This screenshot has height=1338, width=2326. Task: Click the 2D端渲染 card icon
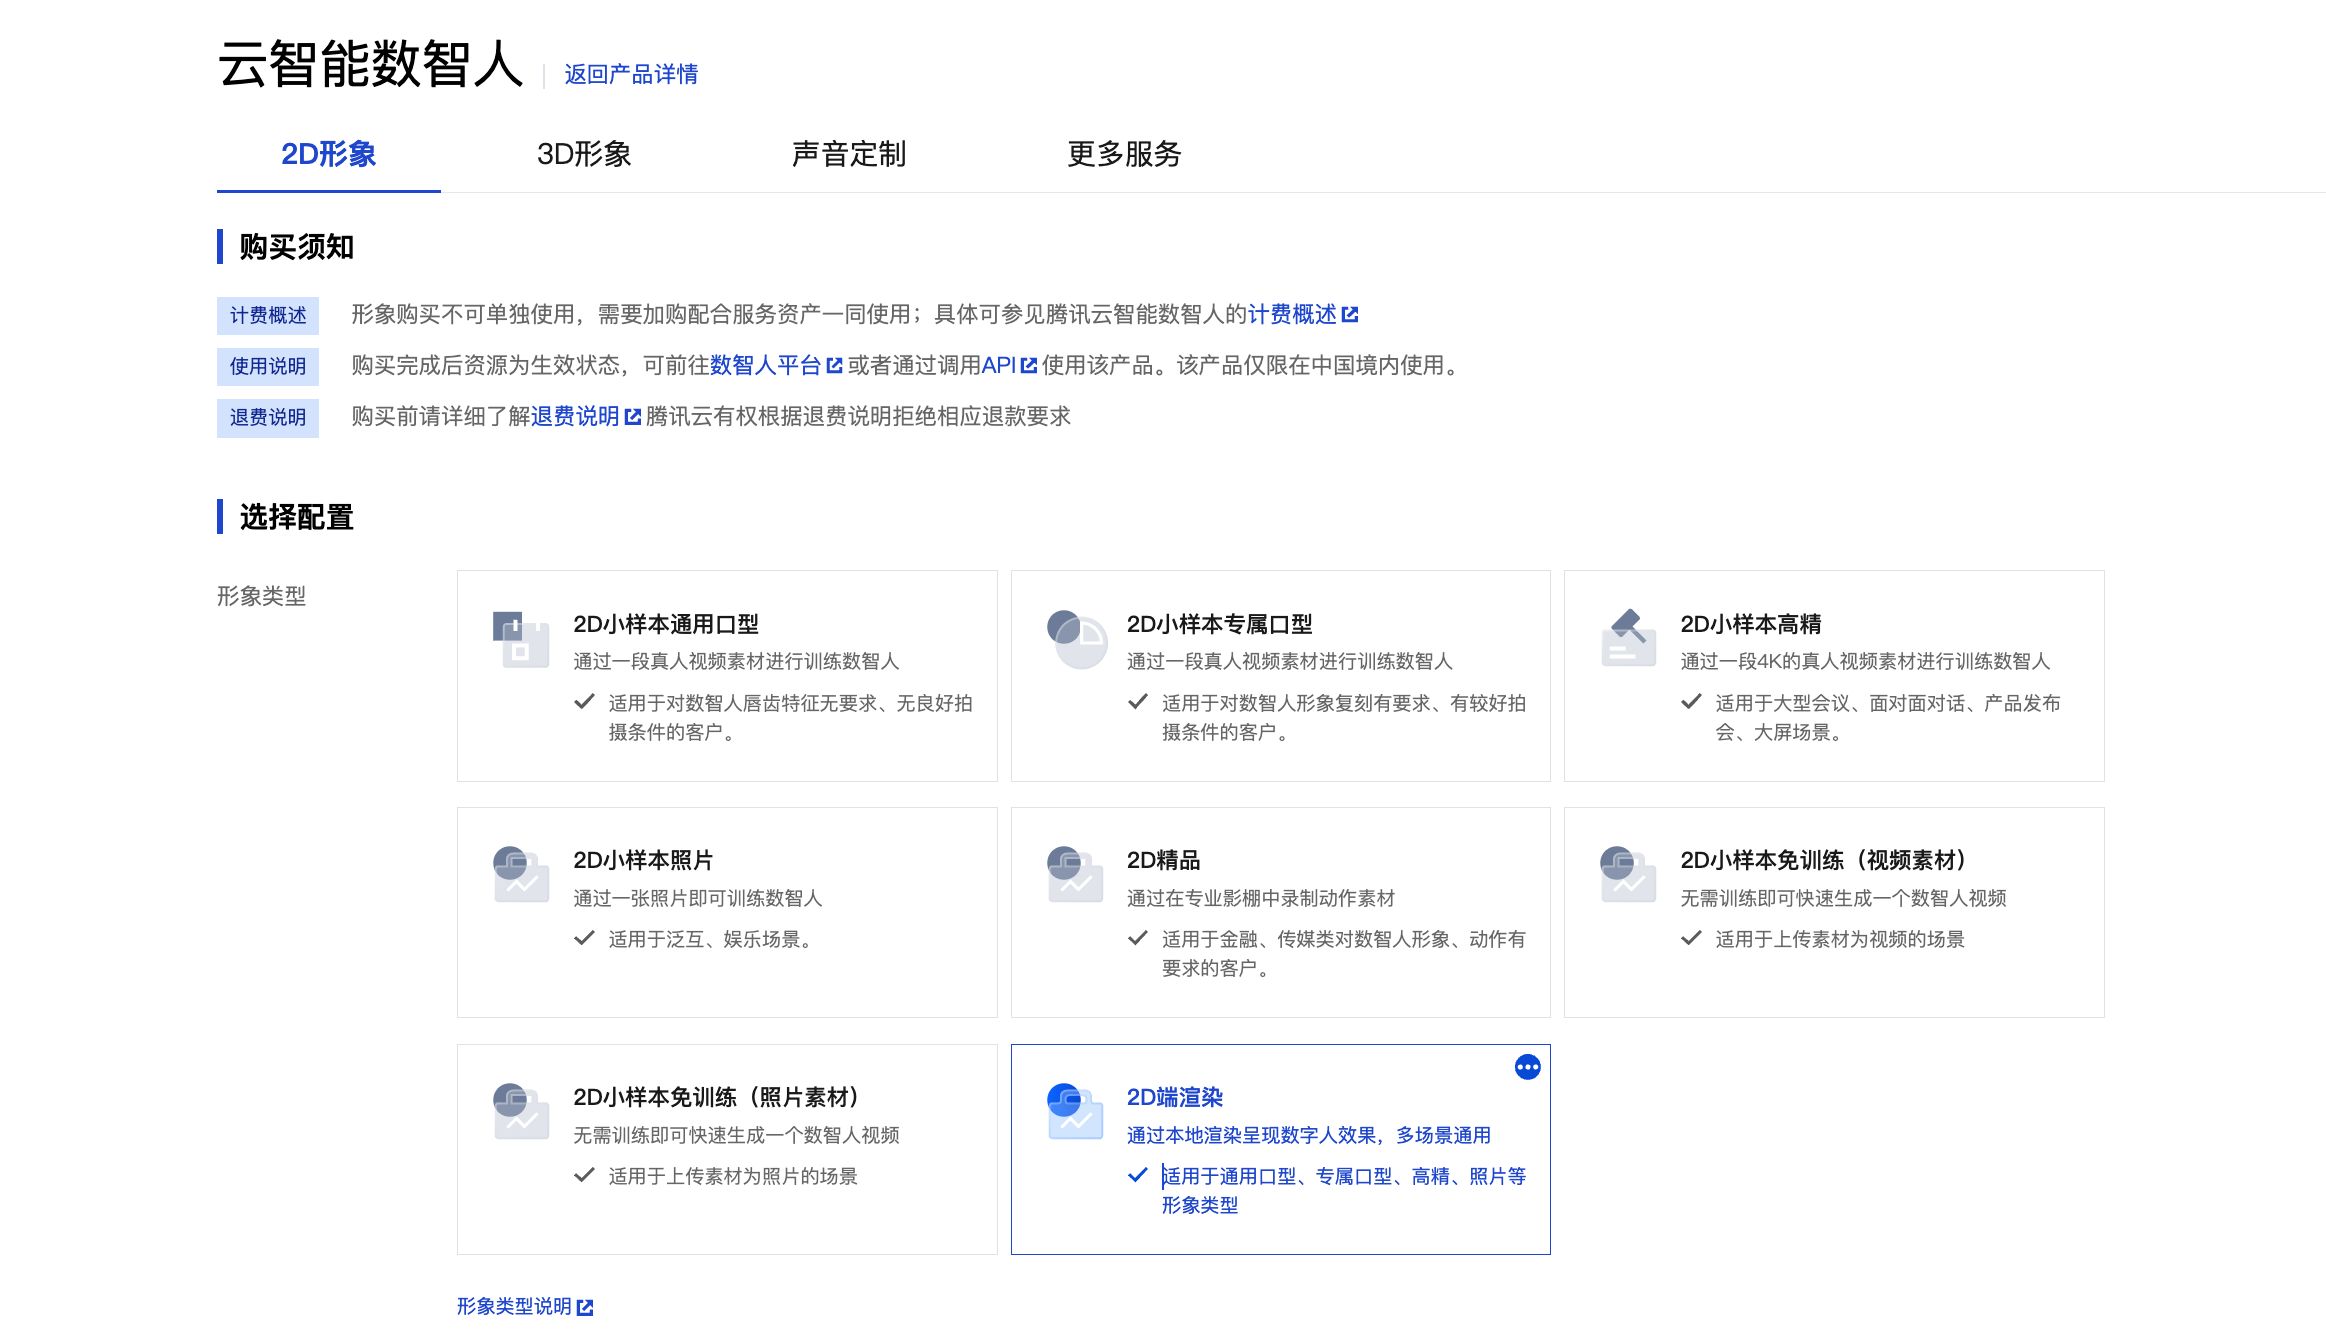click(x=1075, y=1112)
